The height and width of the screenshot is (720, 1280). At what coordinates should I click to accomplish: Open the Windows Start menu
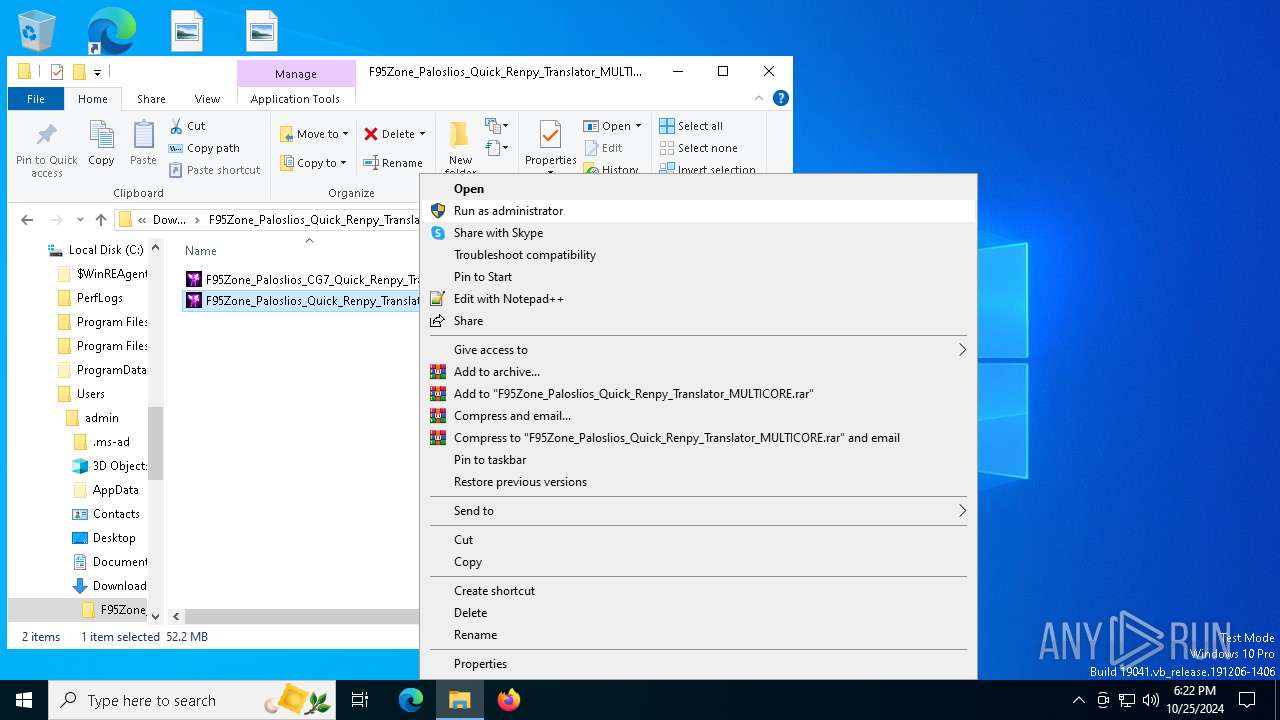pyautogui.click(x=24, y=700)
